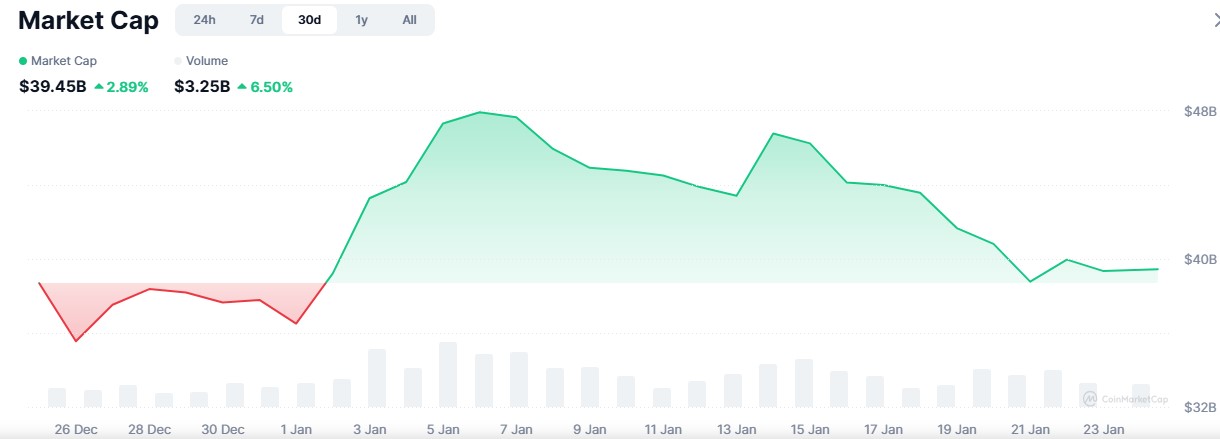Show the 1y time range
The width and height of the screenshot is (1220, 439).
pos(361,20)
